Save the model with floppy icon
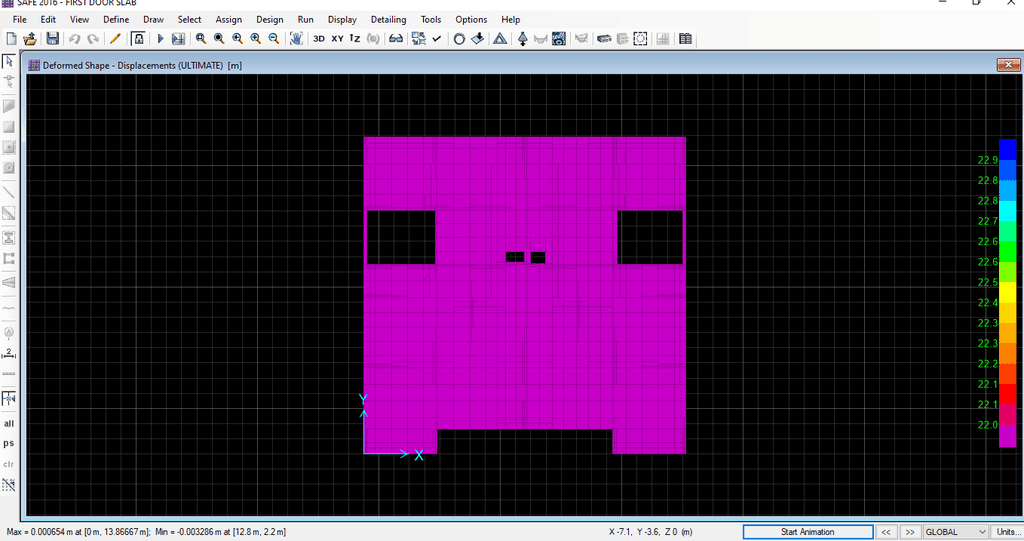The height and width of the screenshot is (541, 1024). pyautogui.click(x=52, y=39)
